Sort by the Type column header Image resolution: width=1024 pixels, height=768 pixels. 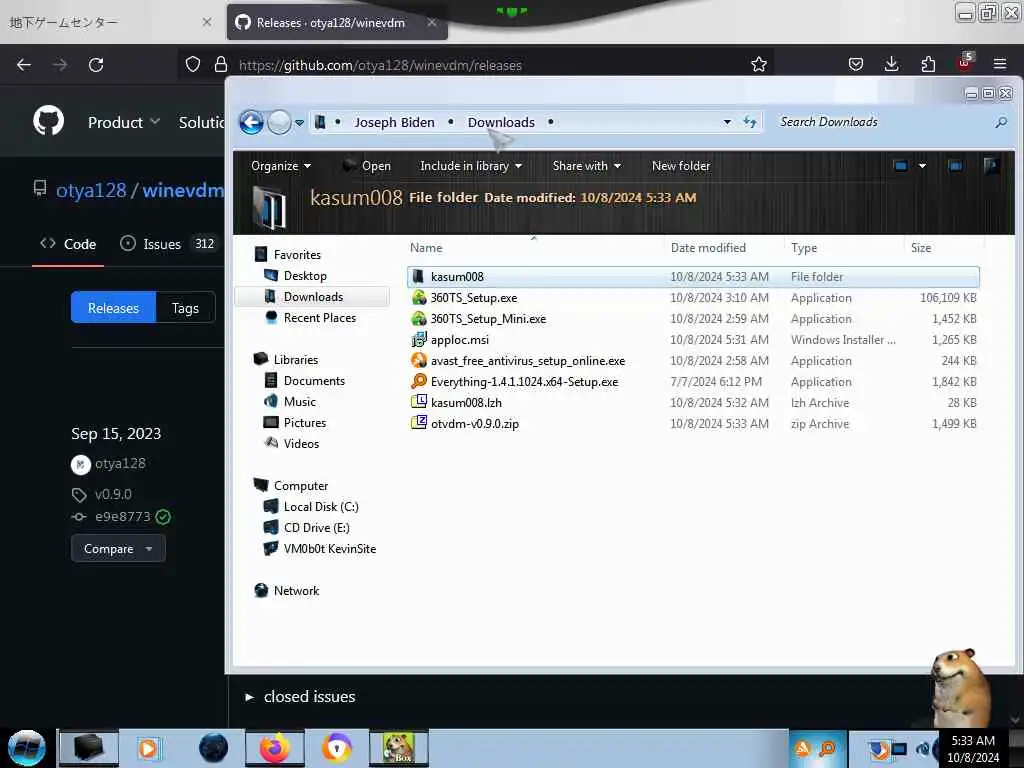point(804,248)
